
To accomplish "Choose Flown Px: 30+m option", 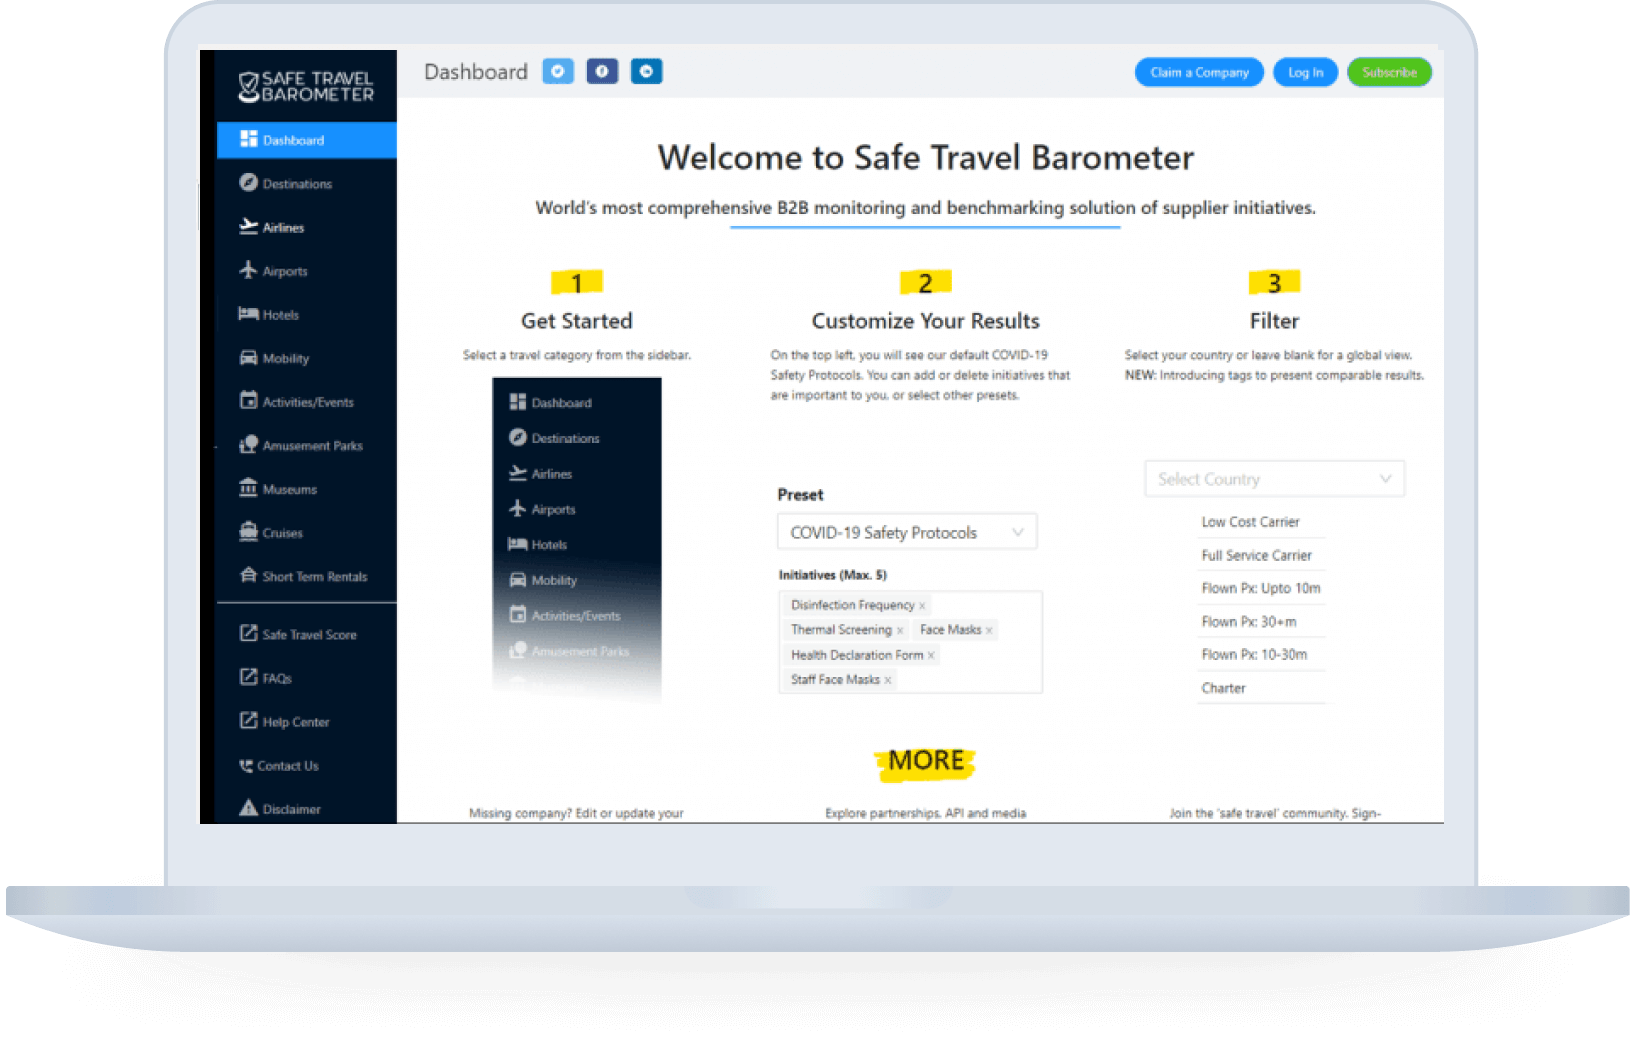I will (1249, 622).
